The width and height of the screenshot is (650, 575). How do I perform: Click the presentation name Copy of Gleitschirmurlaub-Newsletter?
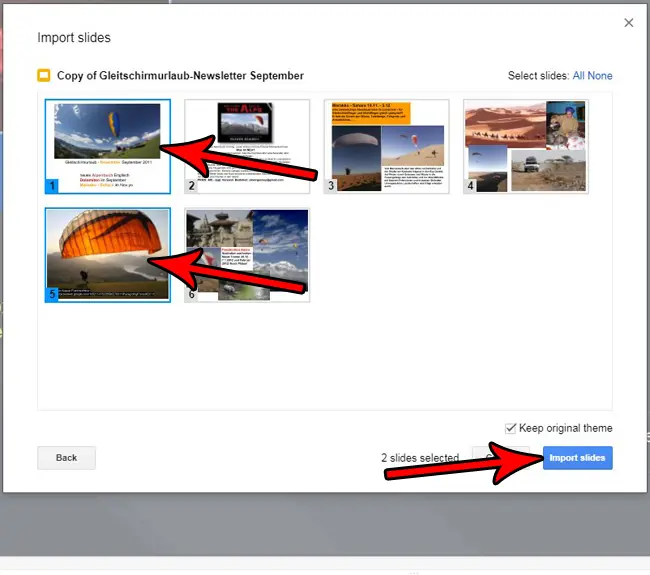pyautogui.click(x=179, y=75)
